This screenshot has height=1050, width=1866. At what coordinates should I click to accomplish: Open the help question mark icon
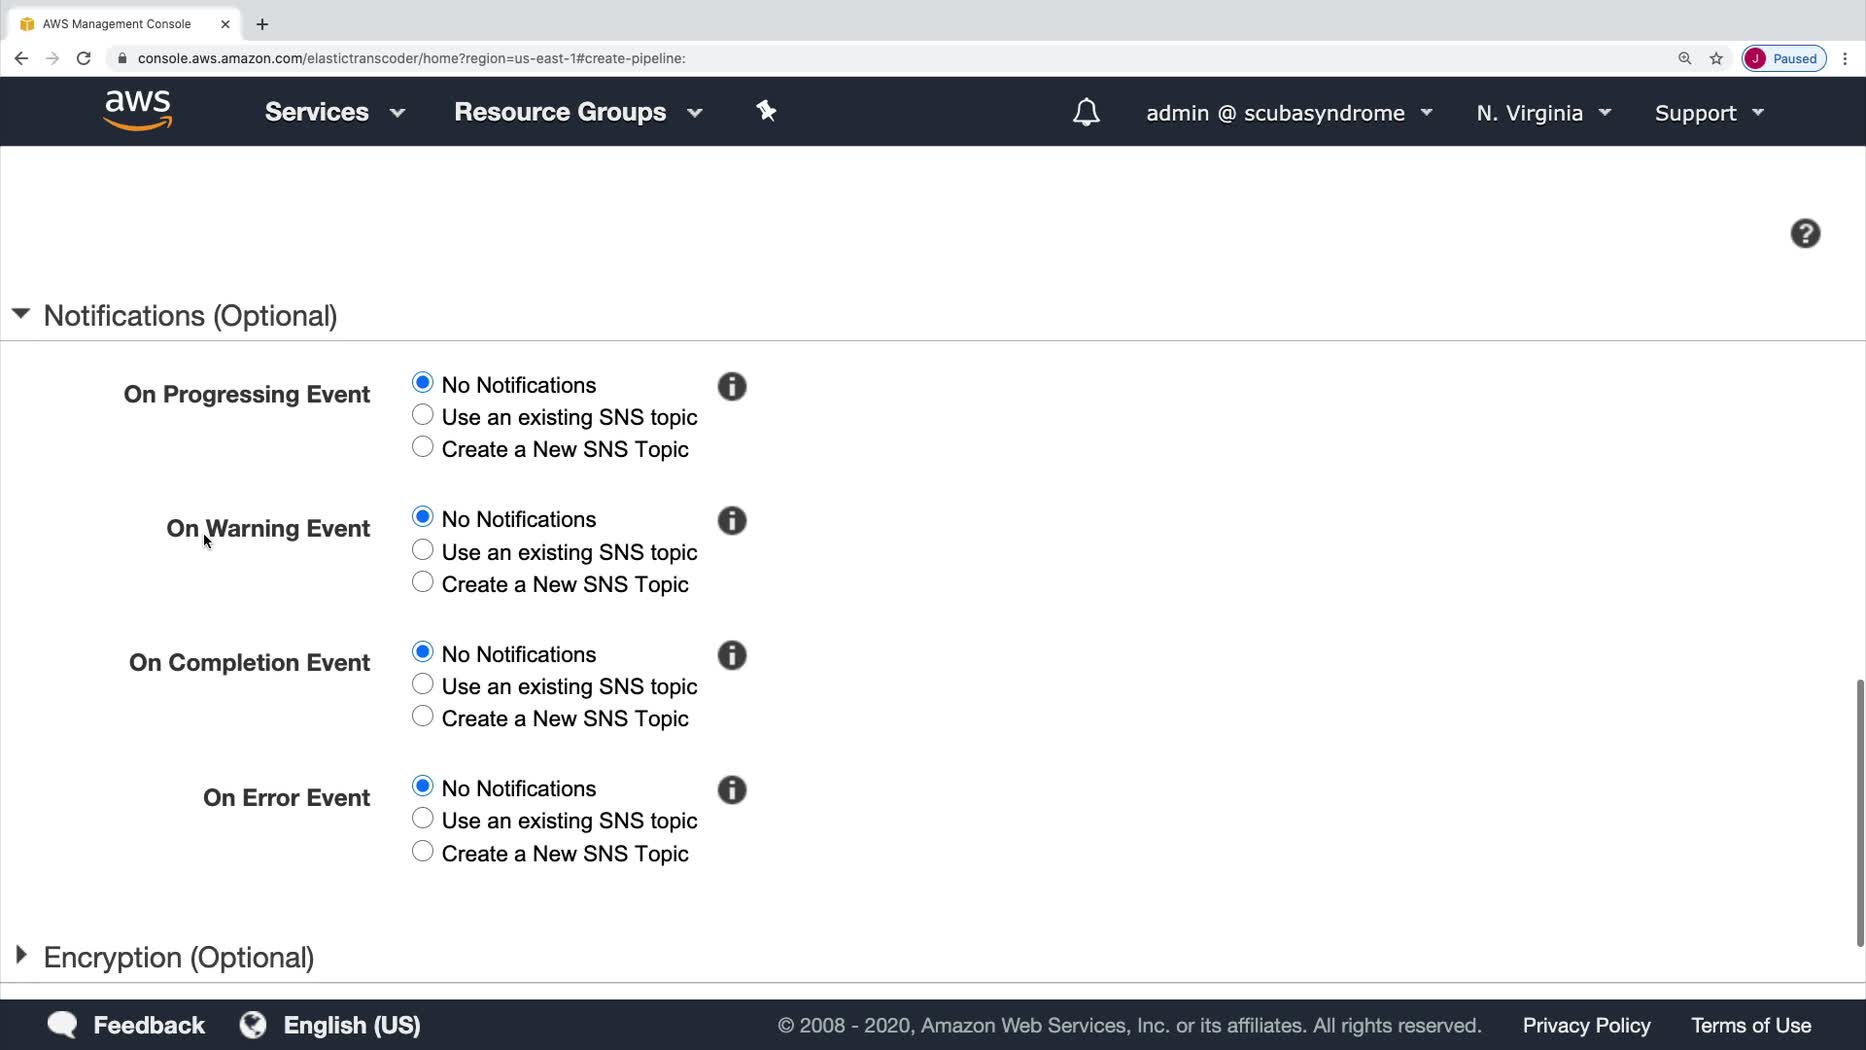pyautogui.click(x=1804, y=234)
